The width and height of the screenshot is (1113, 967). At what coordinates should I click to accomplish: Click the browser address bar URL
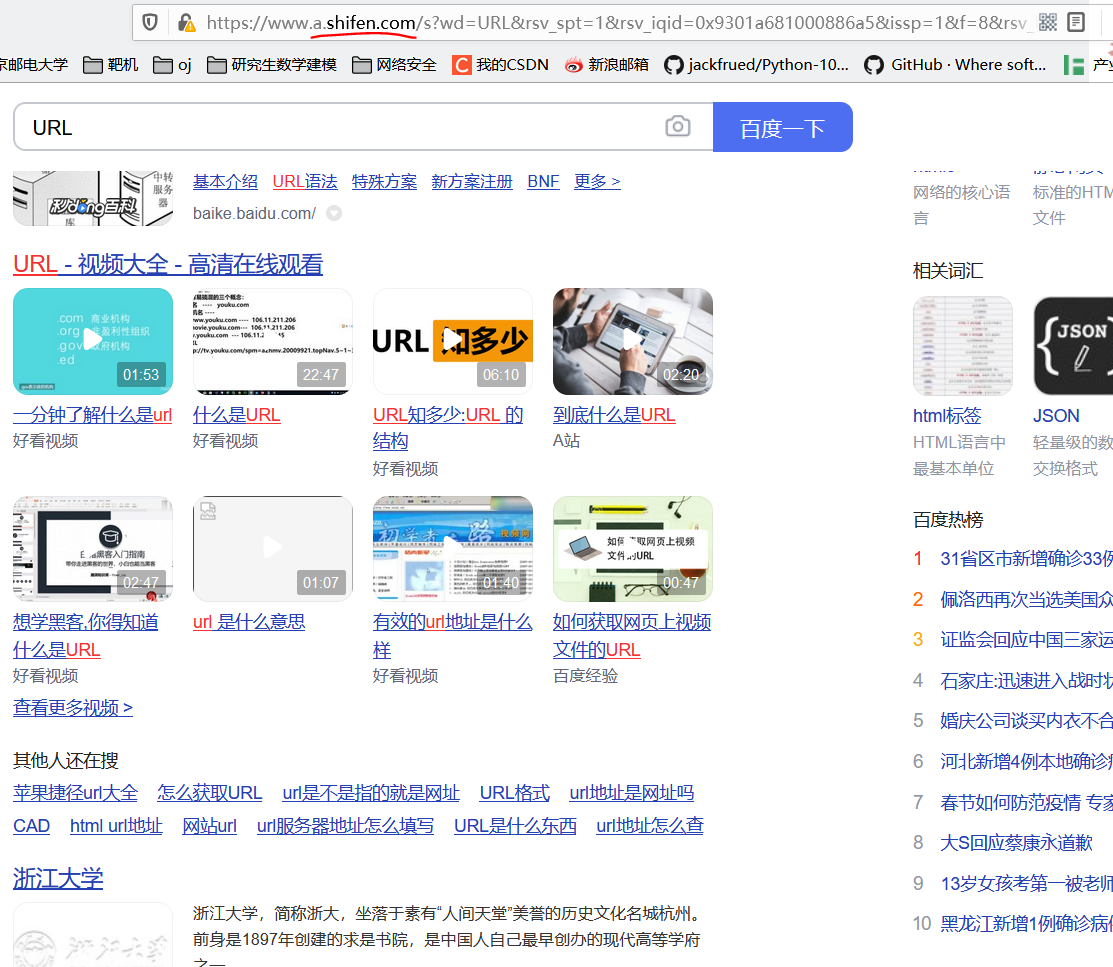point(616,23)
